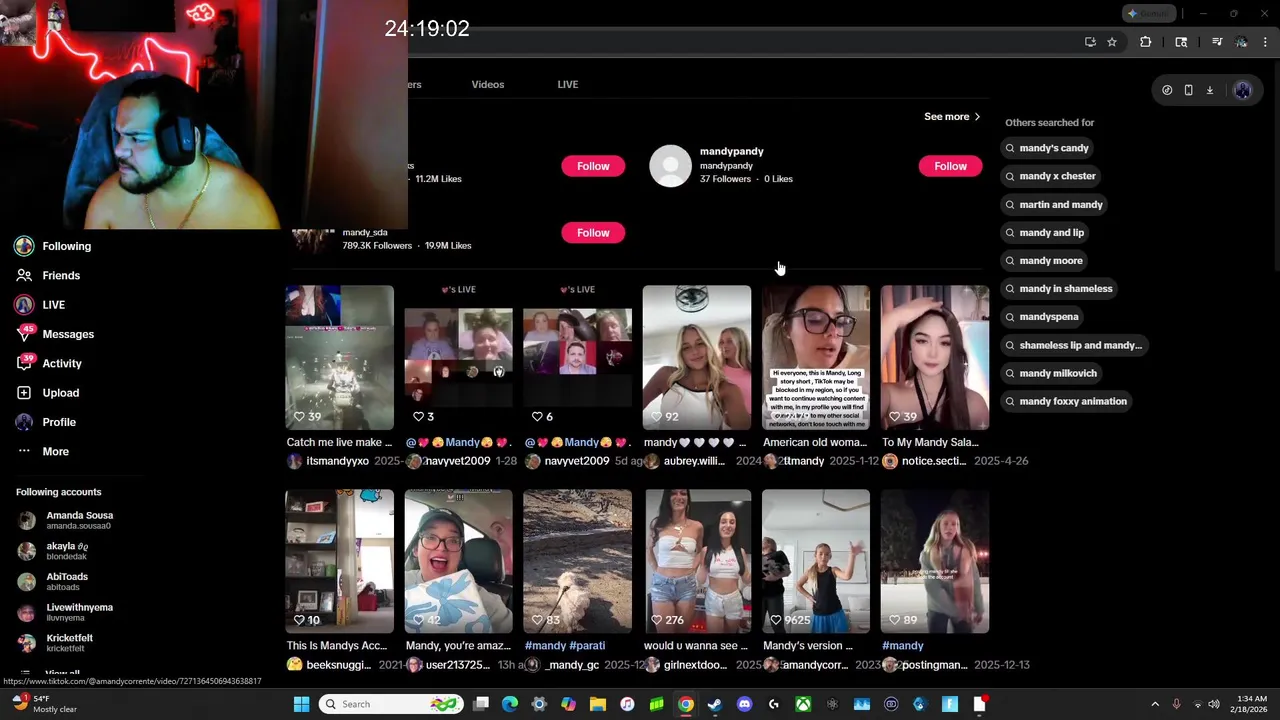Select suggestion mandy in shameless
Viewport: 1280px width, 720px height.
(1058, 288)
